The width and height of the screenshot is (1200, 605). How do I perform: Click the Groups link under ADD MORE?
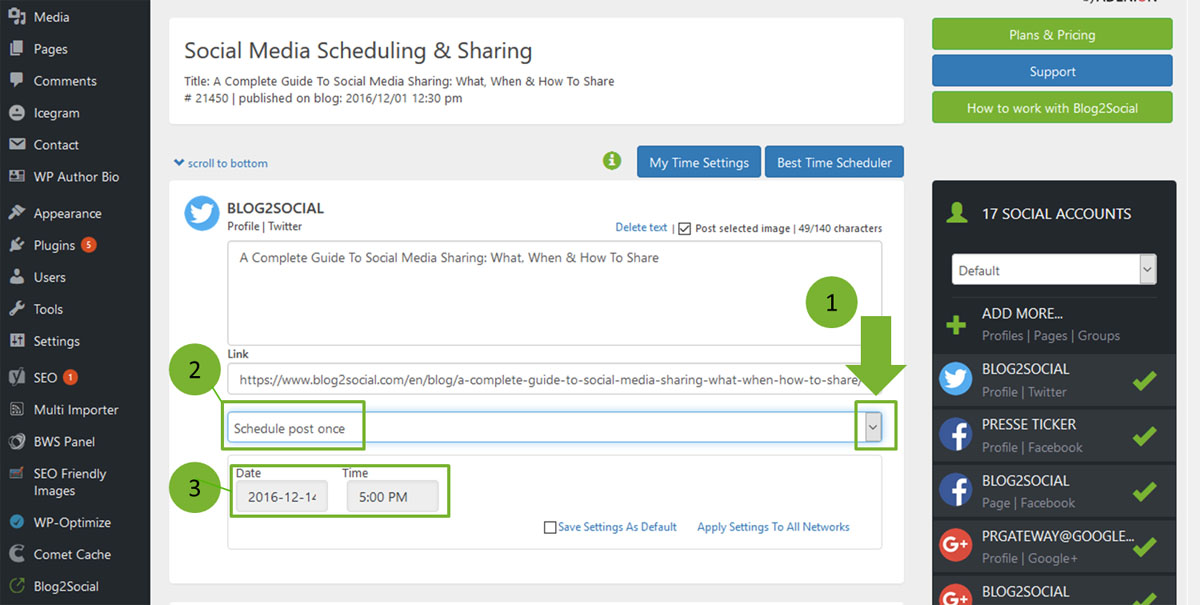[1099, 336]
